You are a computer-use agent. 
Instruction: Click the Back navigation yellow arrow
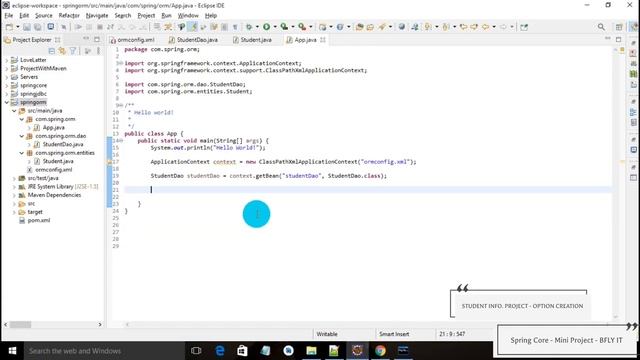485,27
